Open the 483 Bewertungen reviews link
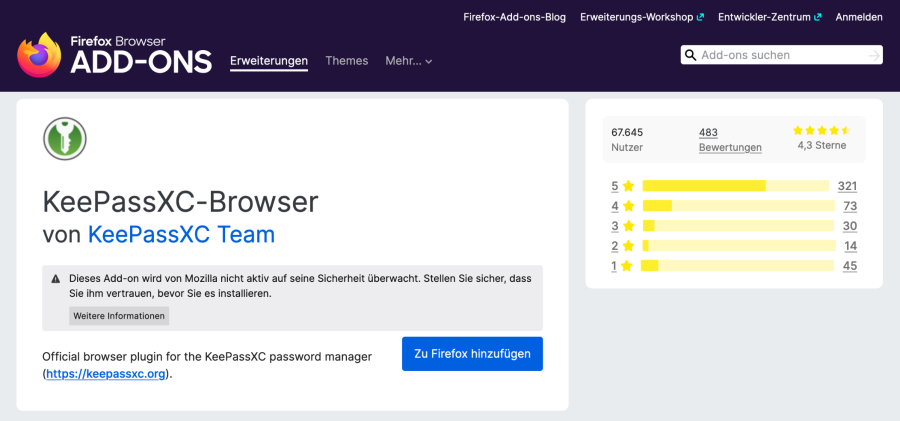900x421 pixels. [729, 140]
